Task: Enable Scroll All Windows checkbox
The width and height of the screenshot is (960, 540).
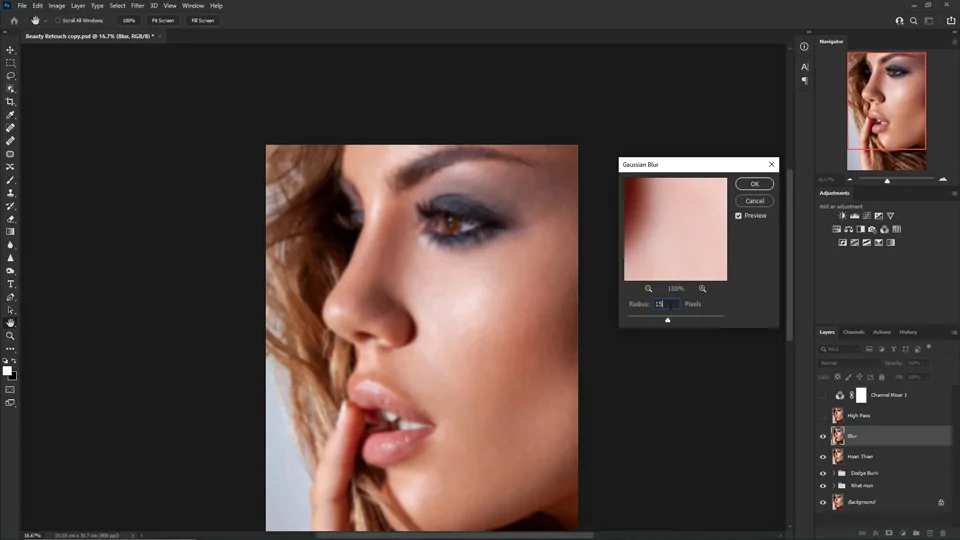Action: tap(58, 20)
